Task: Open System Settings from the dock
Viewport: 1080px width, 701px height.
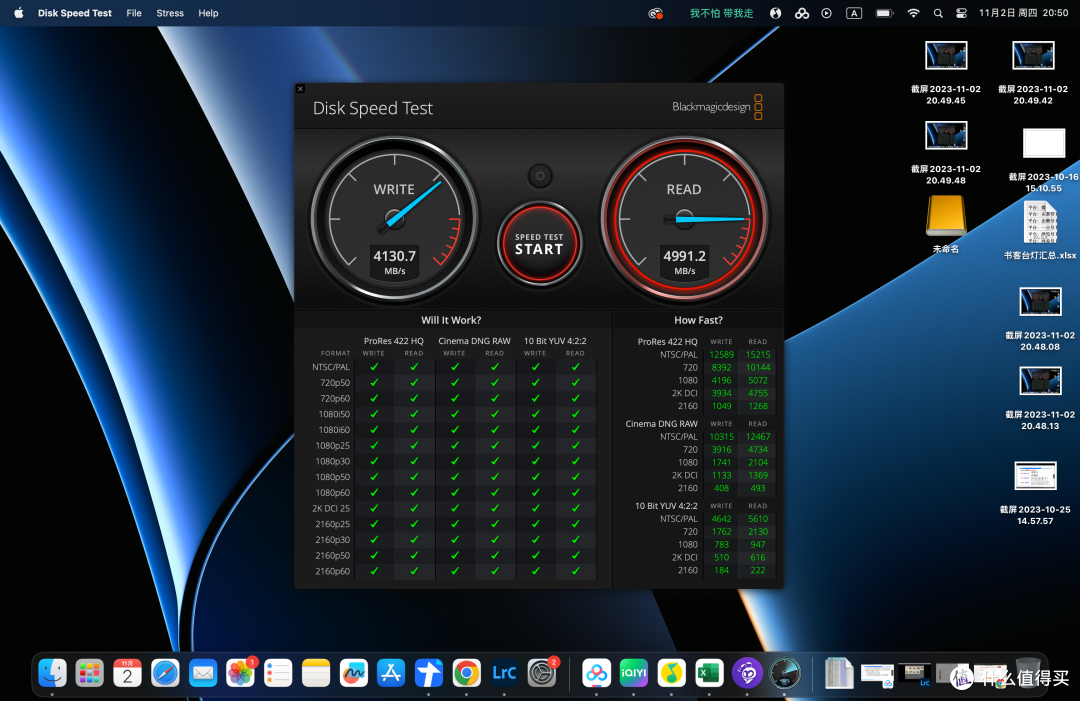Action: click(x=541, y=673)
